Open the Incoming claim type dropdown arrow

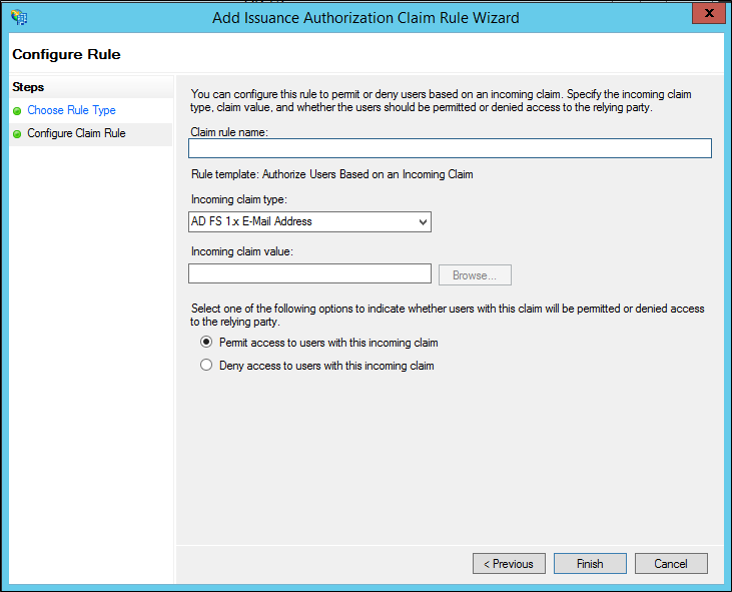click(x=423, y=222)
